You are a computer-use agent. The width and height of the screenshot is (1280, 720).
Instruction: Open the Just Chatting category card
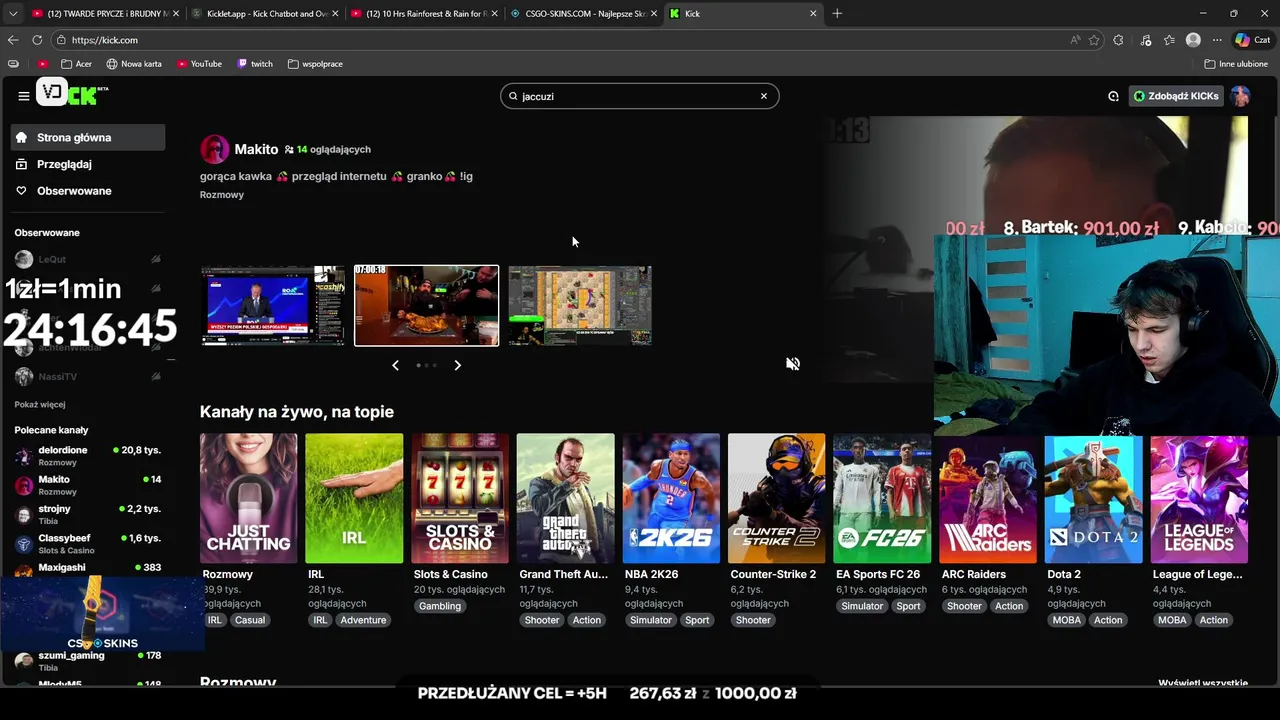248,498
